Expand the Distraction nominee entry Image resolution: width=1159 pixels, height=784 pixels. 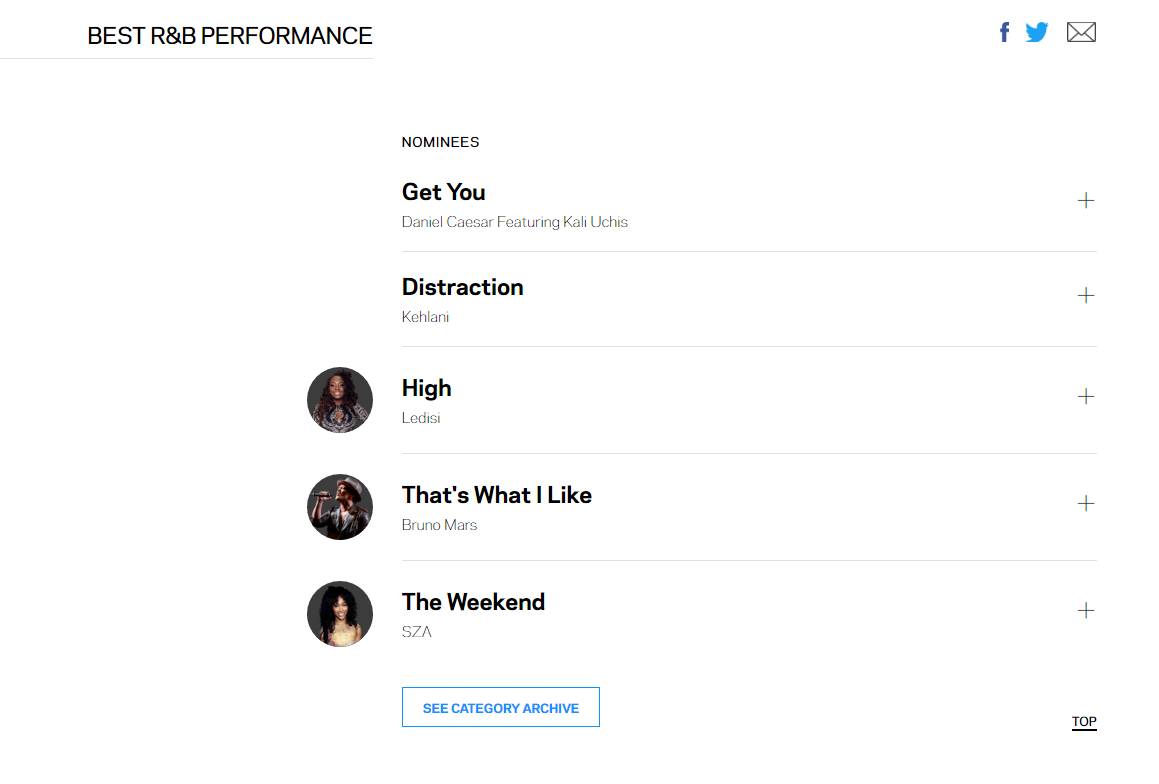pos(1085,296)
